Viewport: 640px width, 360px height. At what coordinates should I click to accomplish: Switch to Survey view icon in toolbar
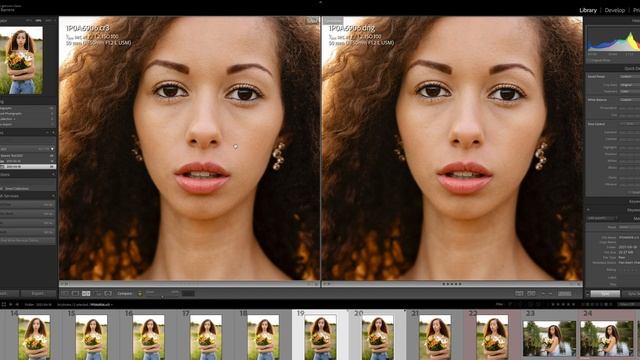[98, 293]
